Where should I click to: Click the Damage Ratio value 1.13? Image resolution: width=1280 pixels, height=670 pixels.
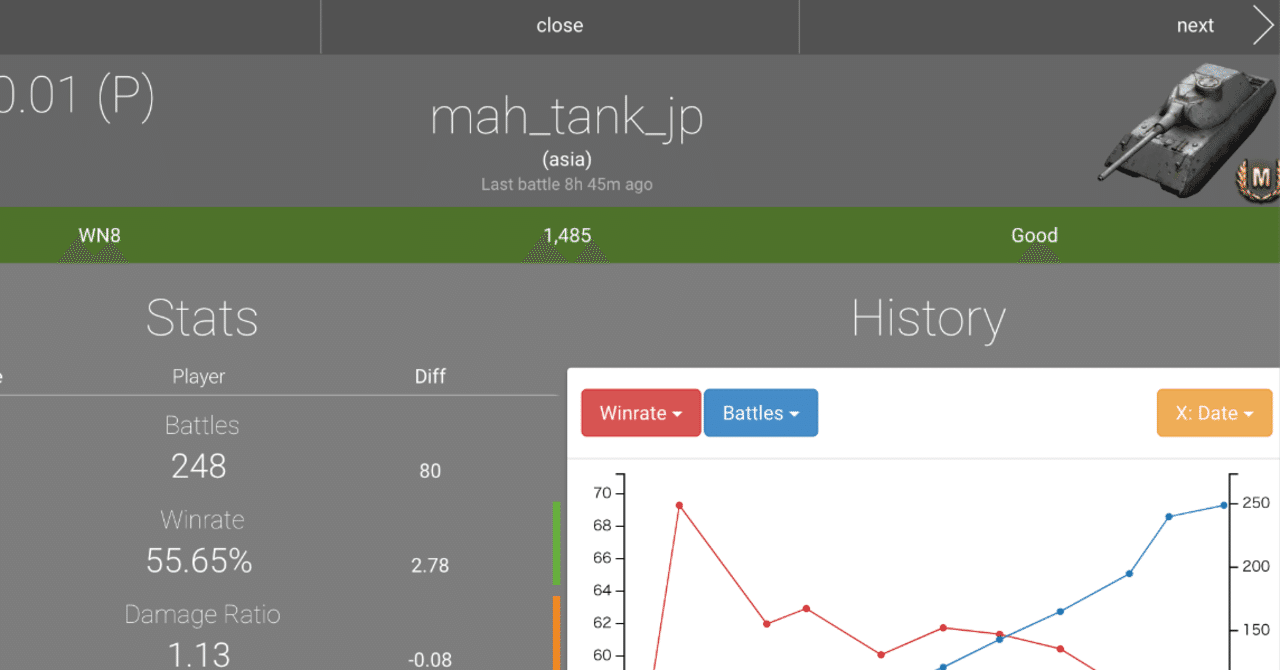click(x=199, y=655)
